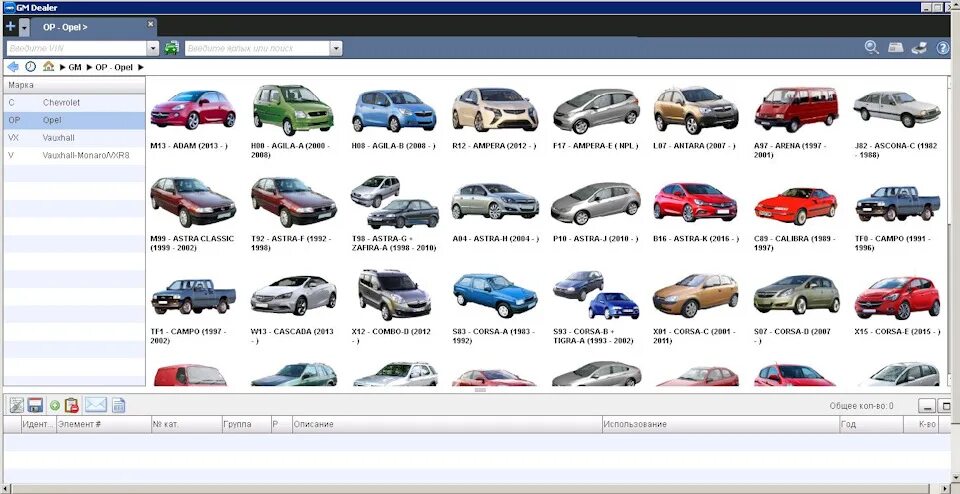Open the F17 - AMPERA-E model thumbnail

[x=596, y=111]
